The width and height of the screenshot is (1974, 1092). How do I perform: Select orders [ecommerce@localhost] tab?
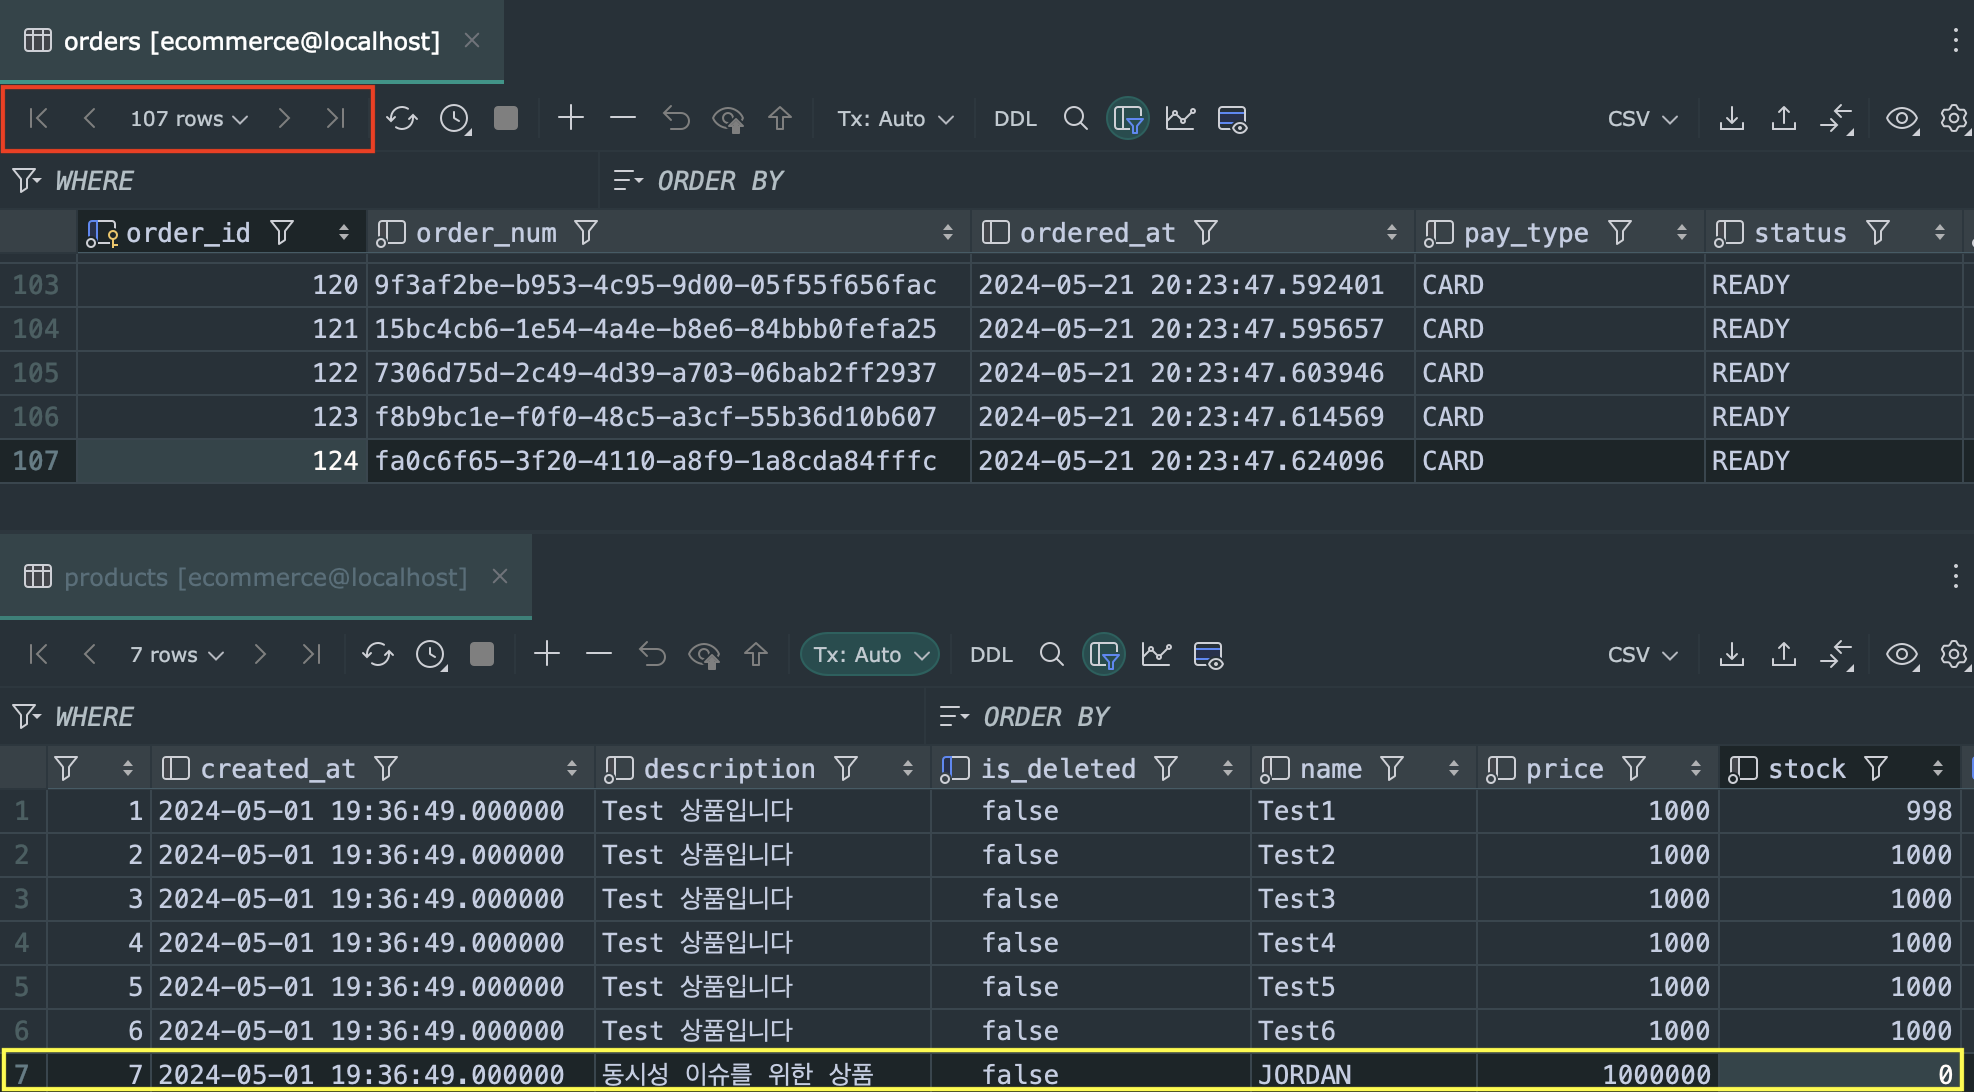point(250,41)
